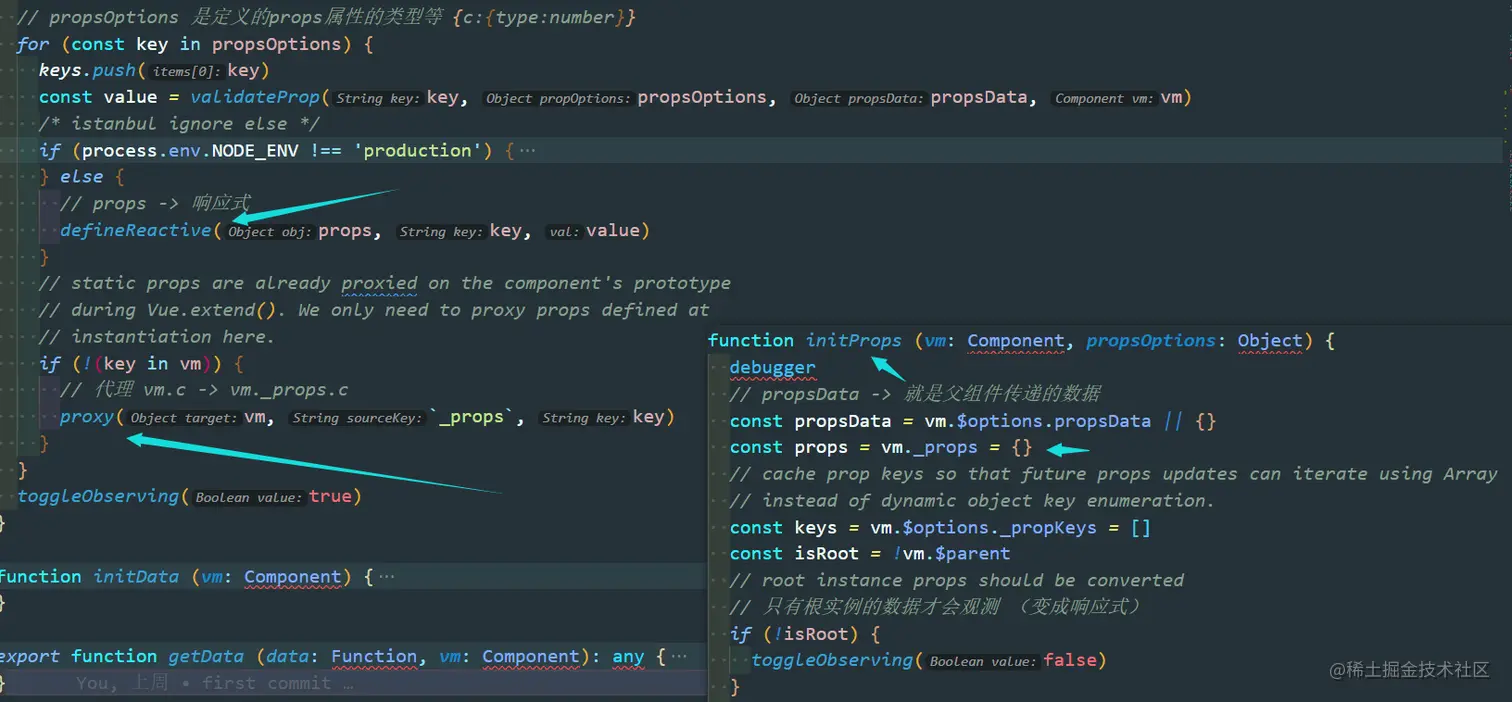Viewport: 1512px width, 702px height.
Task: Click the '// instantiation here.' comment
Action: (x=157, y=337)
